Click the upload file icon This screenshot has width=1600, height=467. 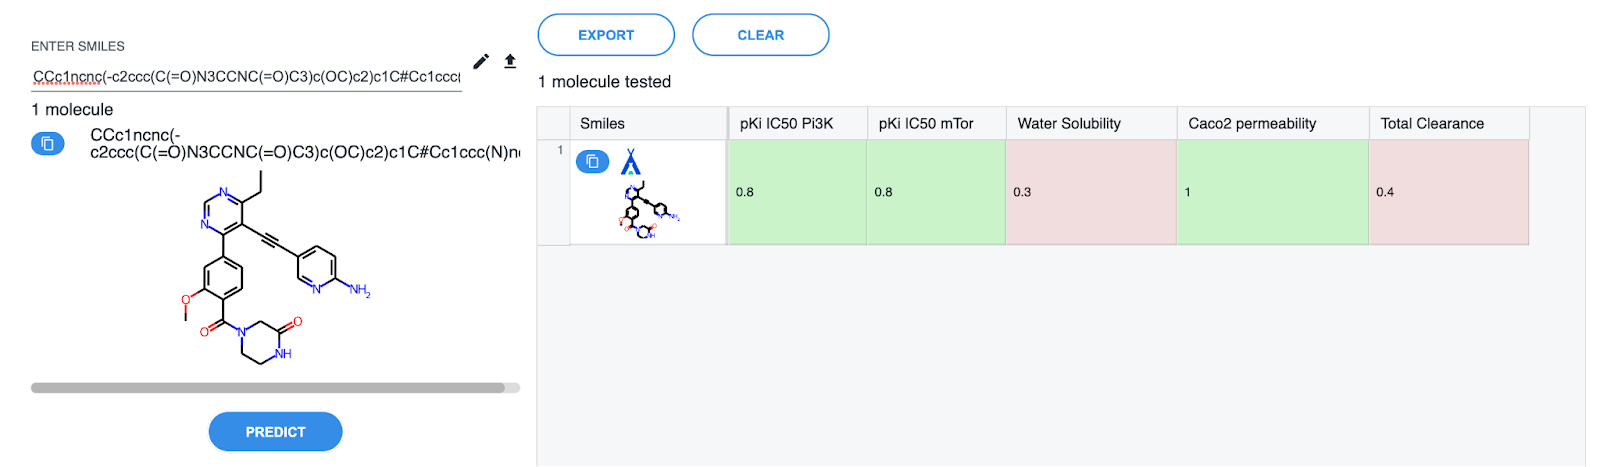[x=510, y=62]
